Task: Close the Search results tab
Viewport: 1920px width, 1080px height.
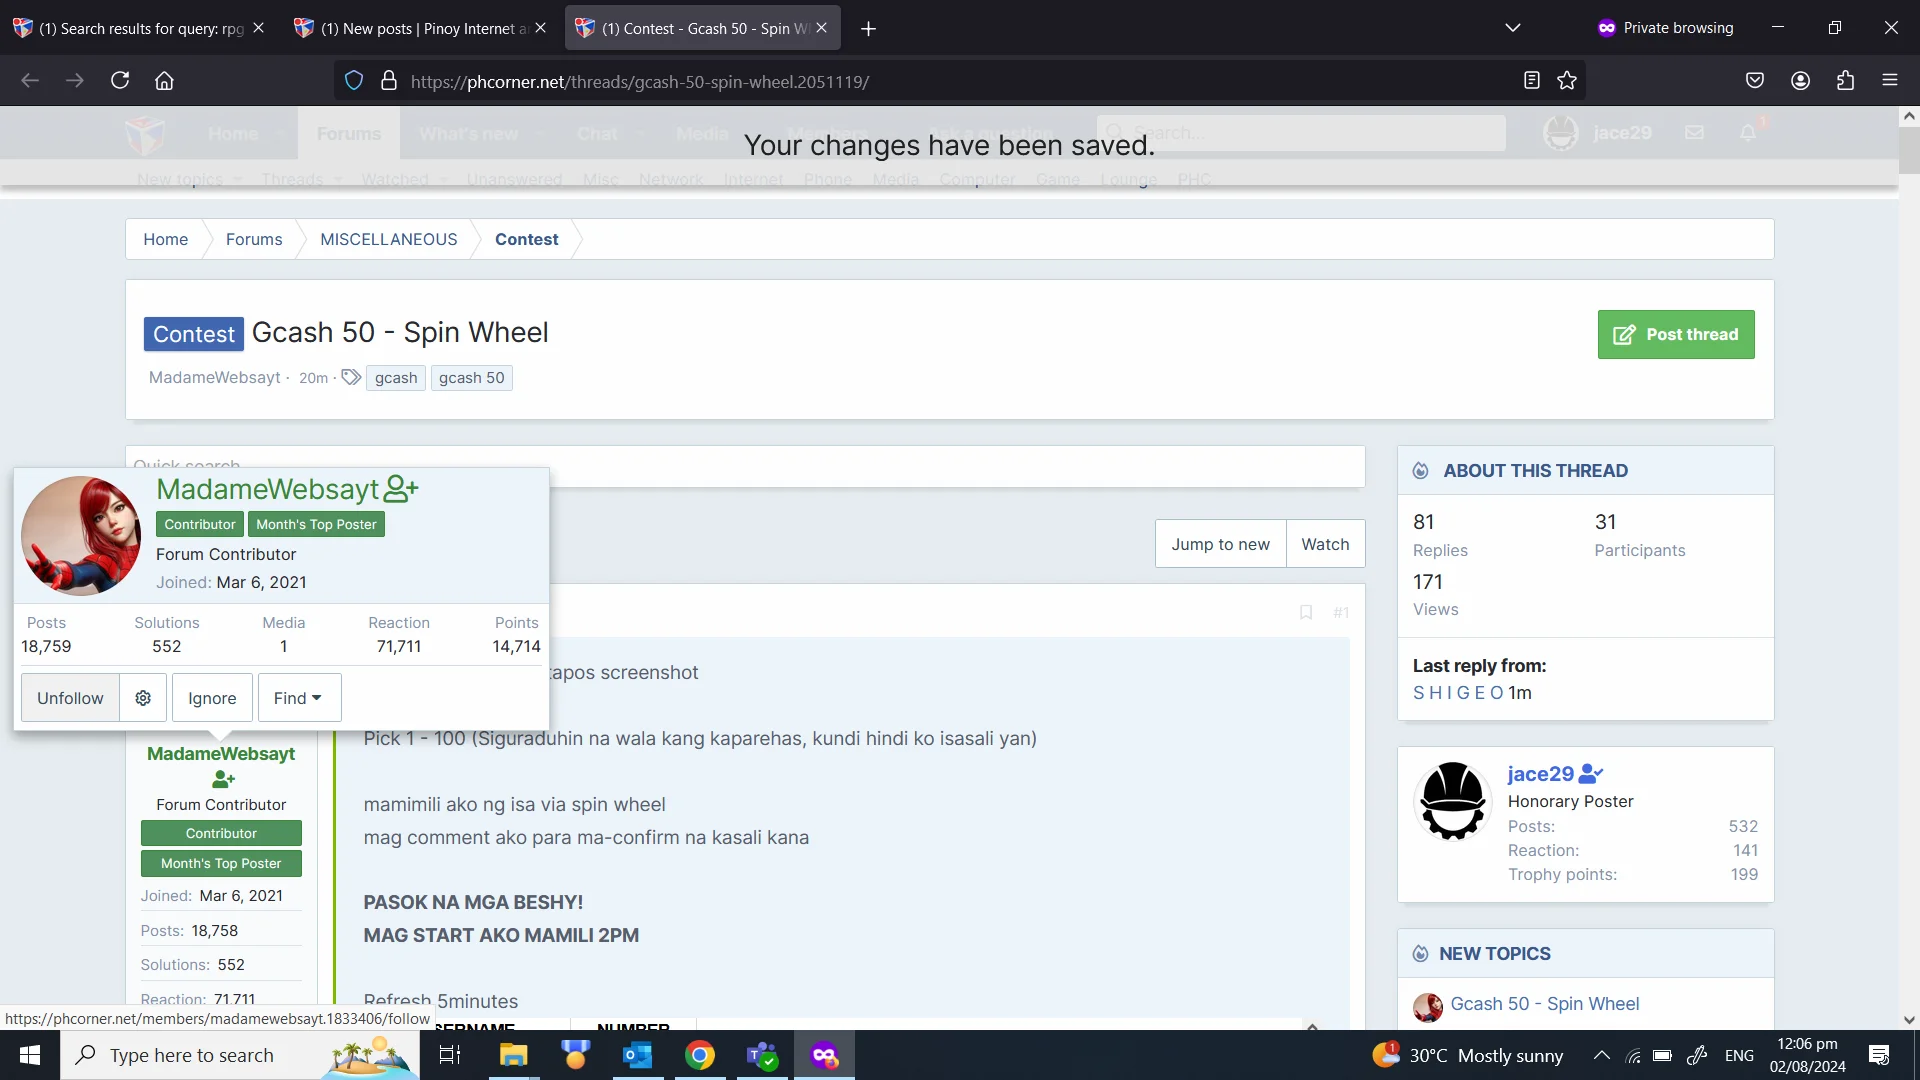Action: pos(259,28)
